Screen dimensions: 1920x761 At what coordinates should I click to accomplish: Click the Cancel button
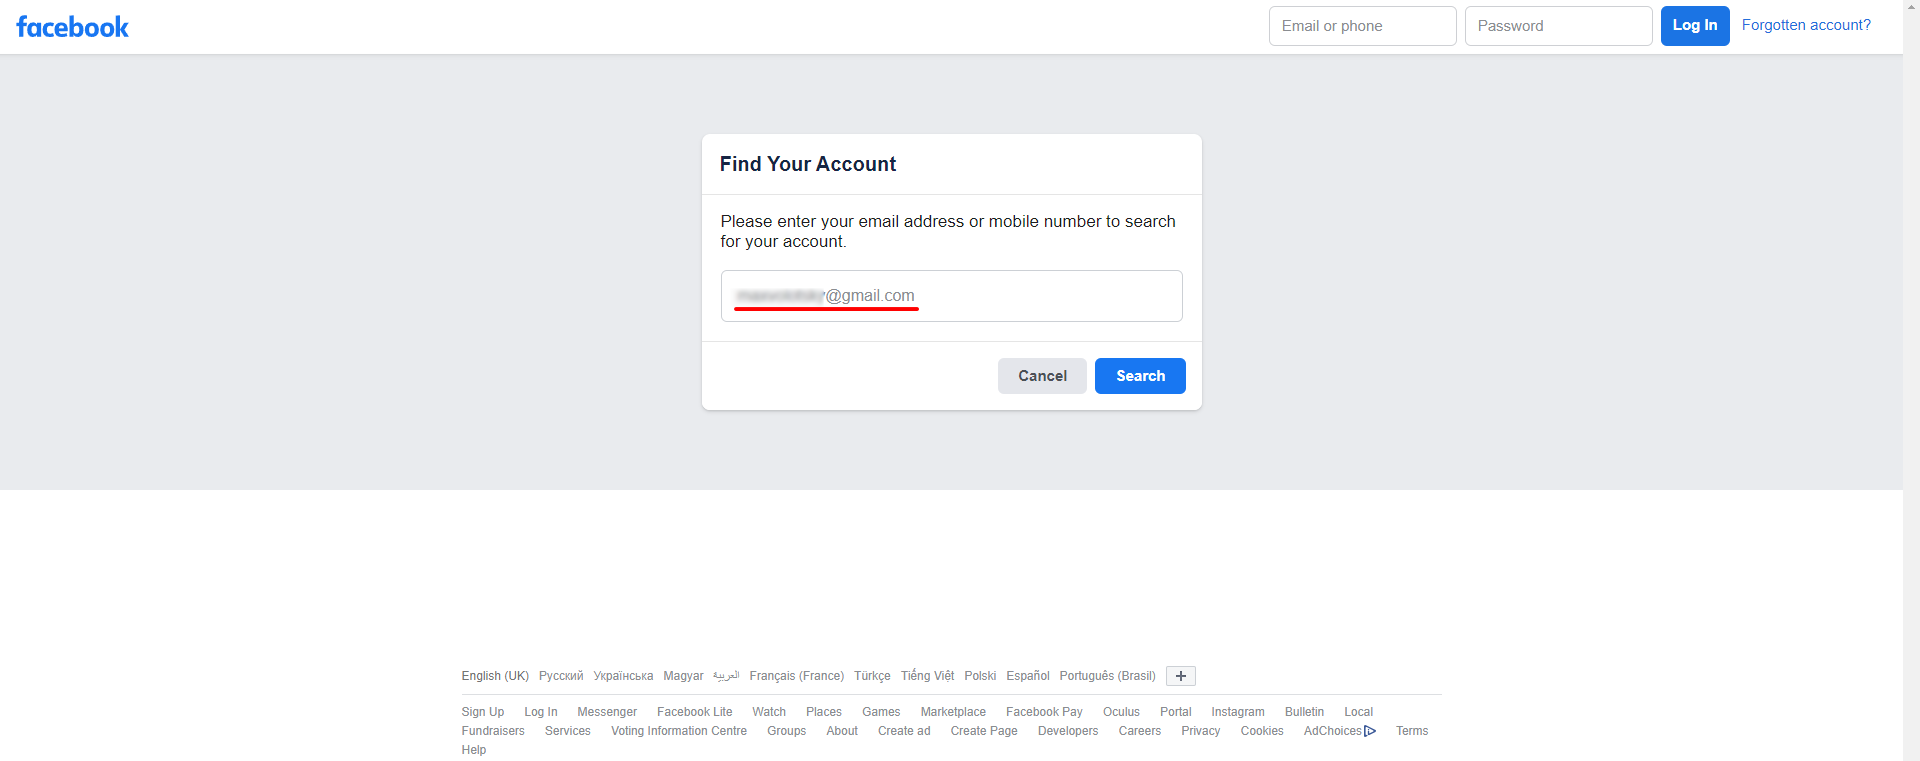click(1042, 376)
